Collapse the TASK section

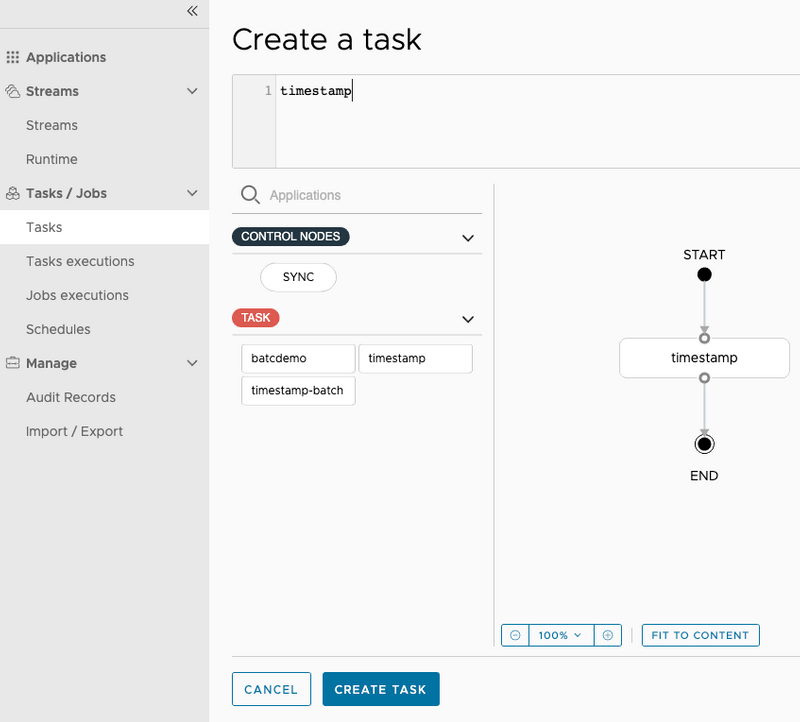467,319
